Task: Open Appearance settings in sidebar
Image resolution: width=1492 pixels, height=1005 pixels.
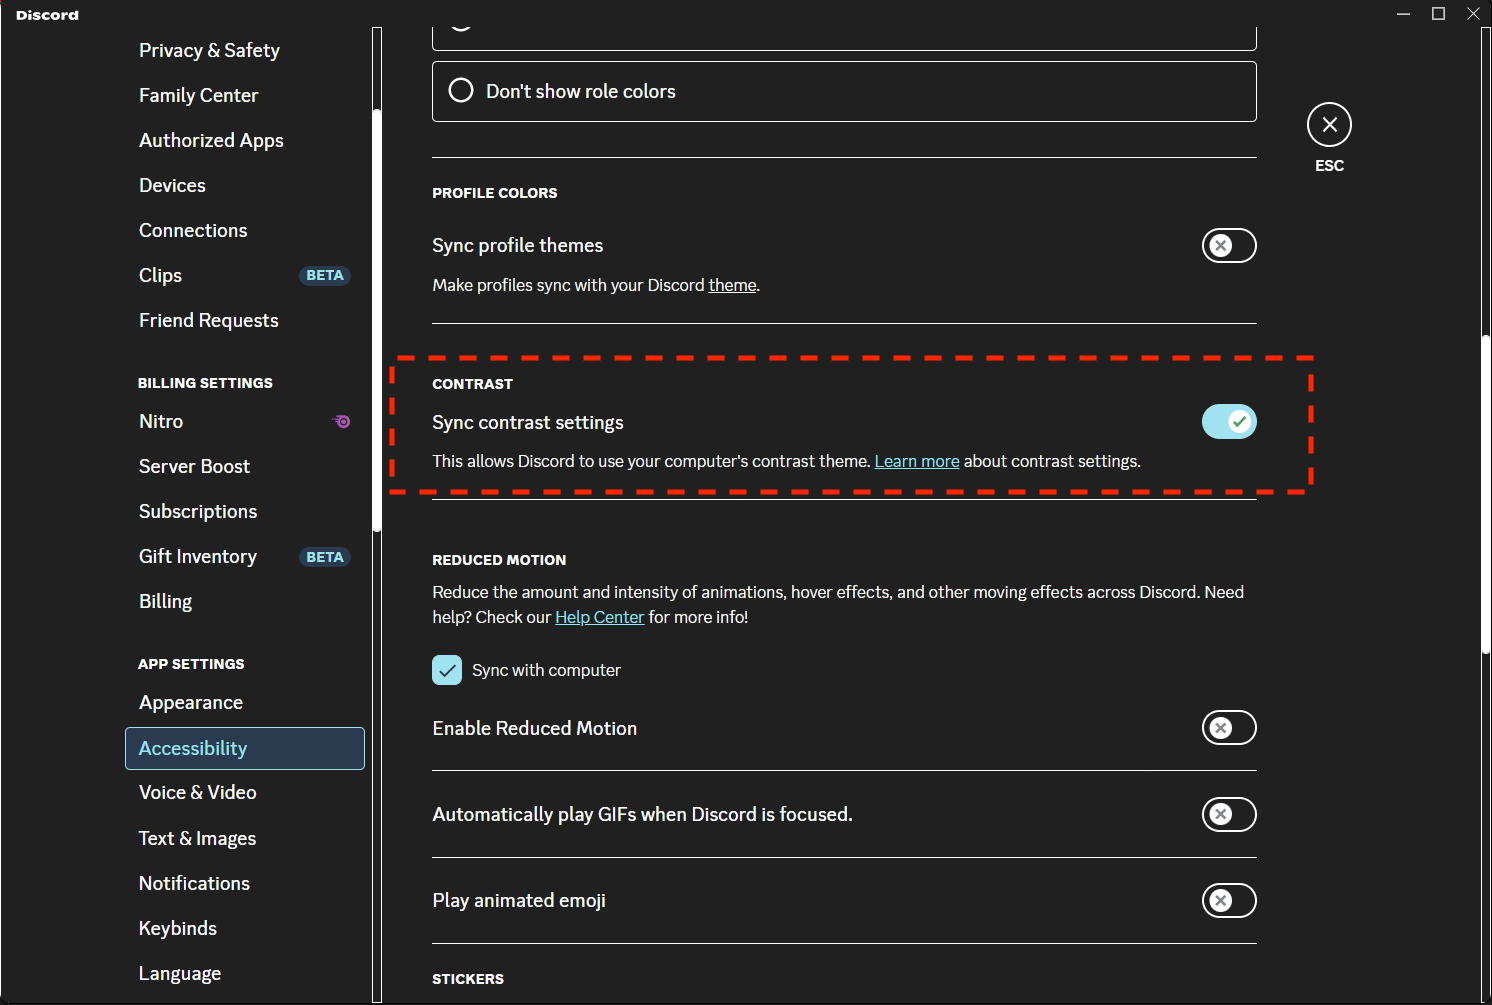Action: click(x=191, y=703)
